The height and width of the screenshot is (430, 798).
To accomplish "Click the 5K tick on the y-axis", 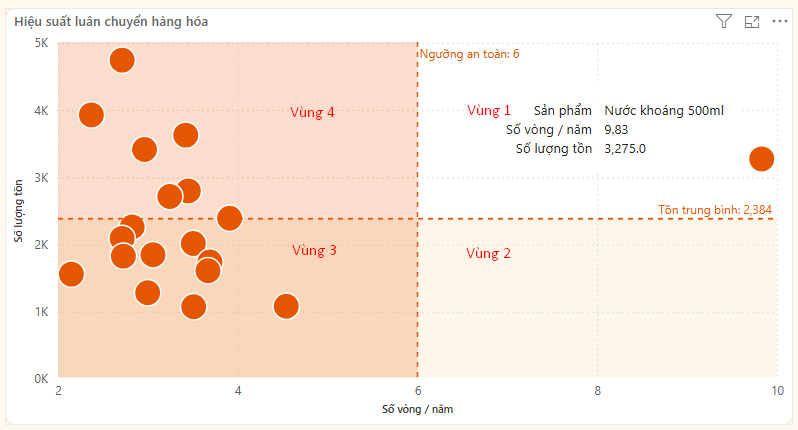I will [41, 43].
